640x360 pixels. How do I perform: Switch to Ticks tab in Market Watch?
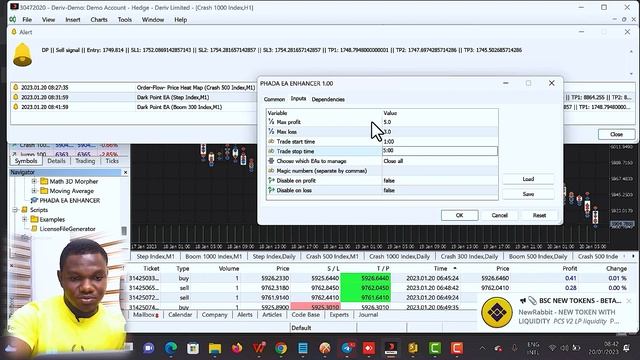click(112, 161)
